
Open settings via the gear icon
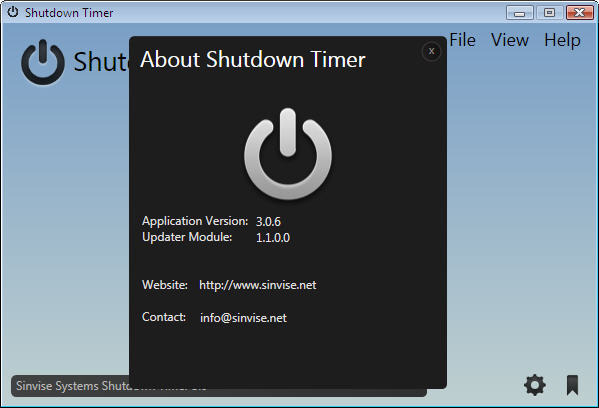534,385
